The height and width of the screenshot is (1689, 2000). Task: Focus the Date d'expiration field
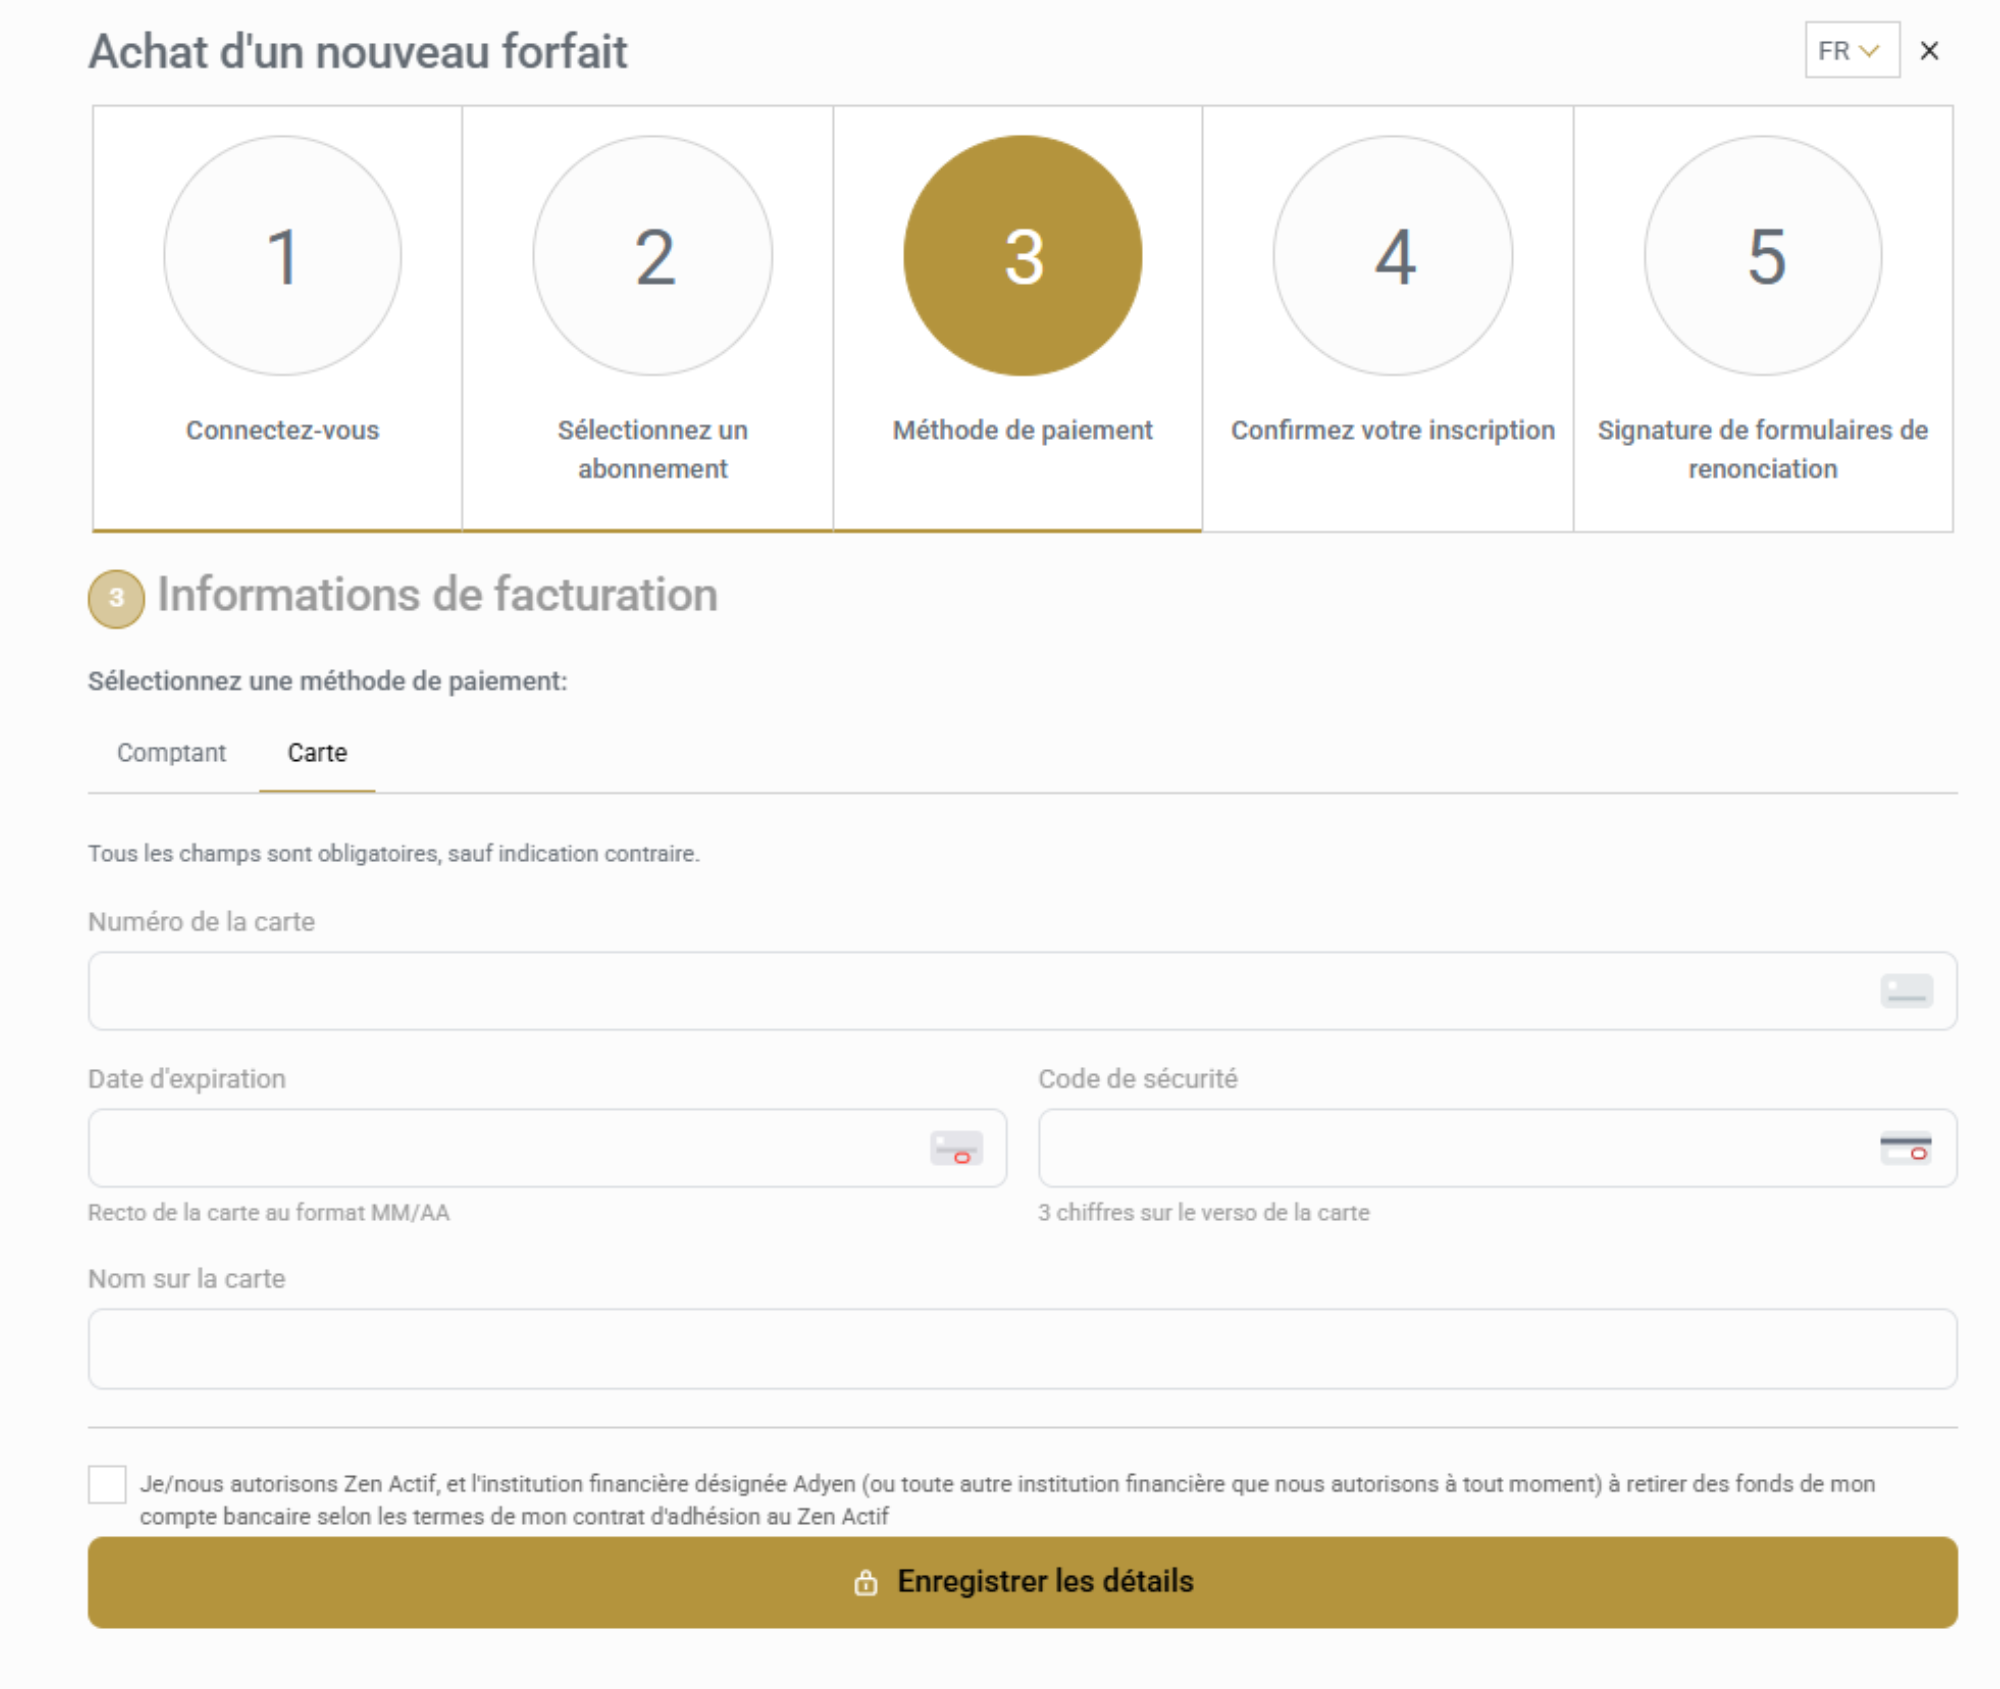pos(547,1148)
